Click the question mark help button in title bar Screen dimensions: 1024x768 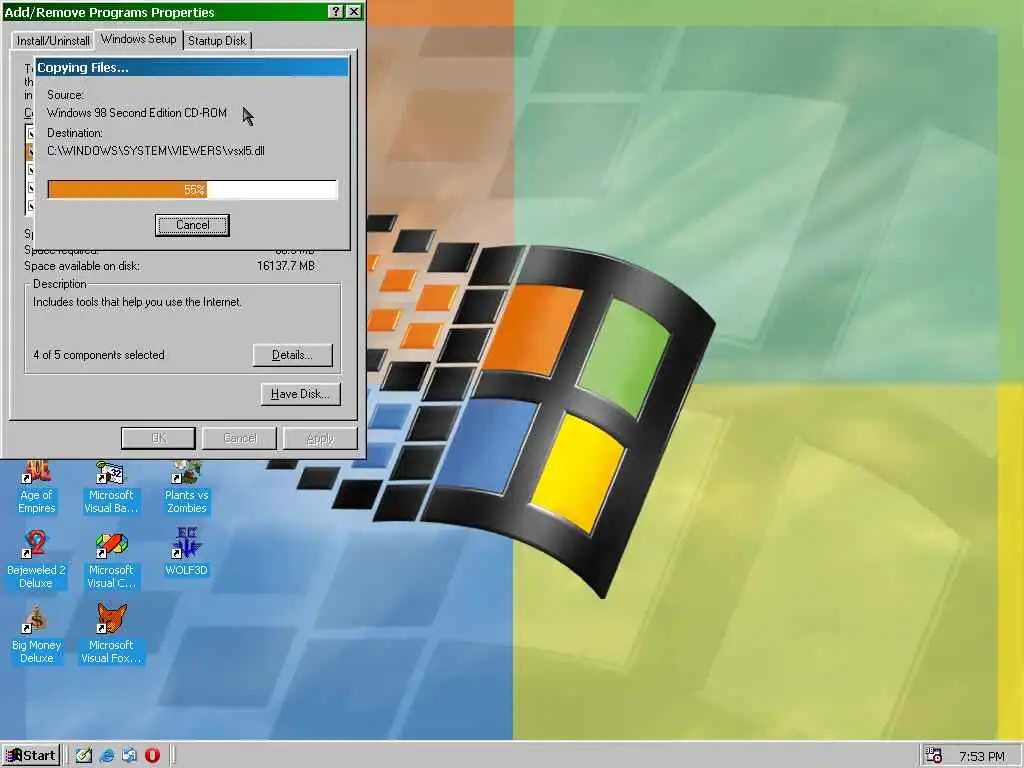click(335, 11)
